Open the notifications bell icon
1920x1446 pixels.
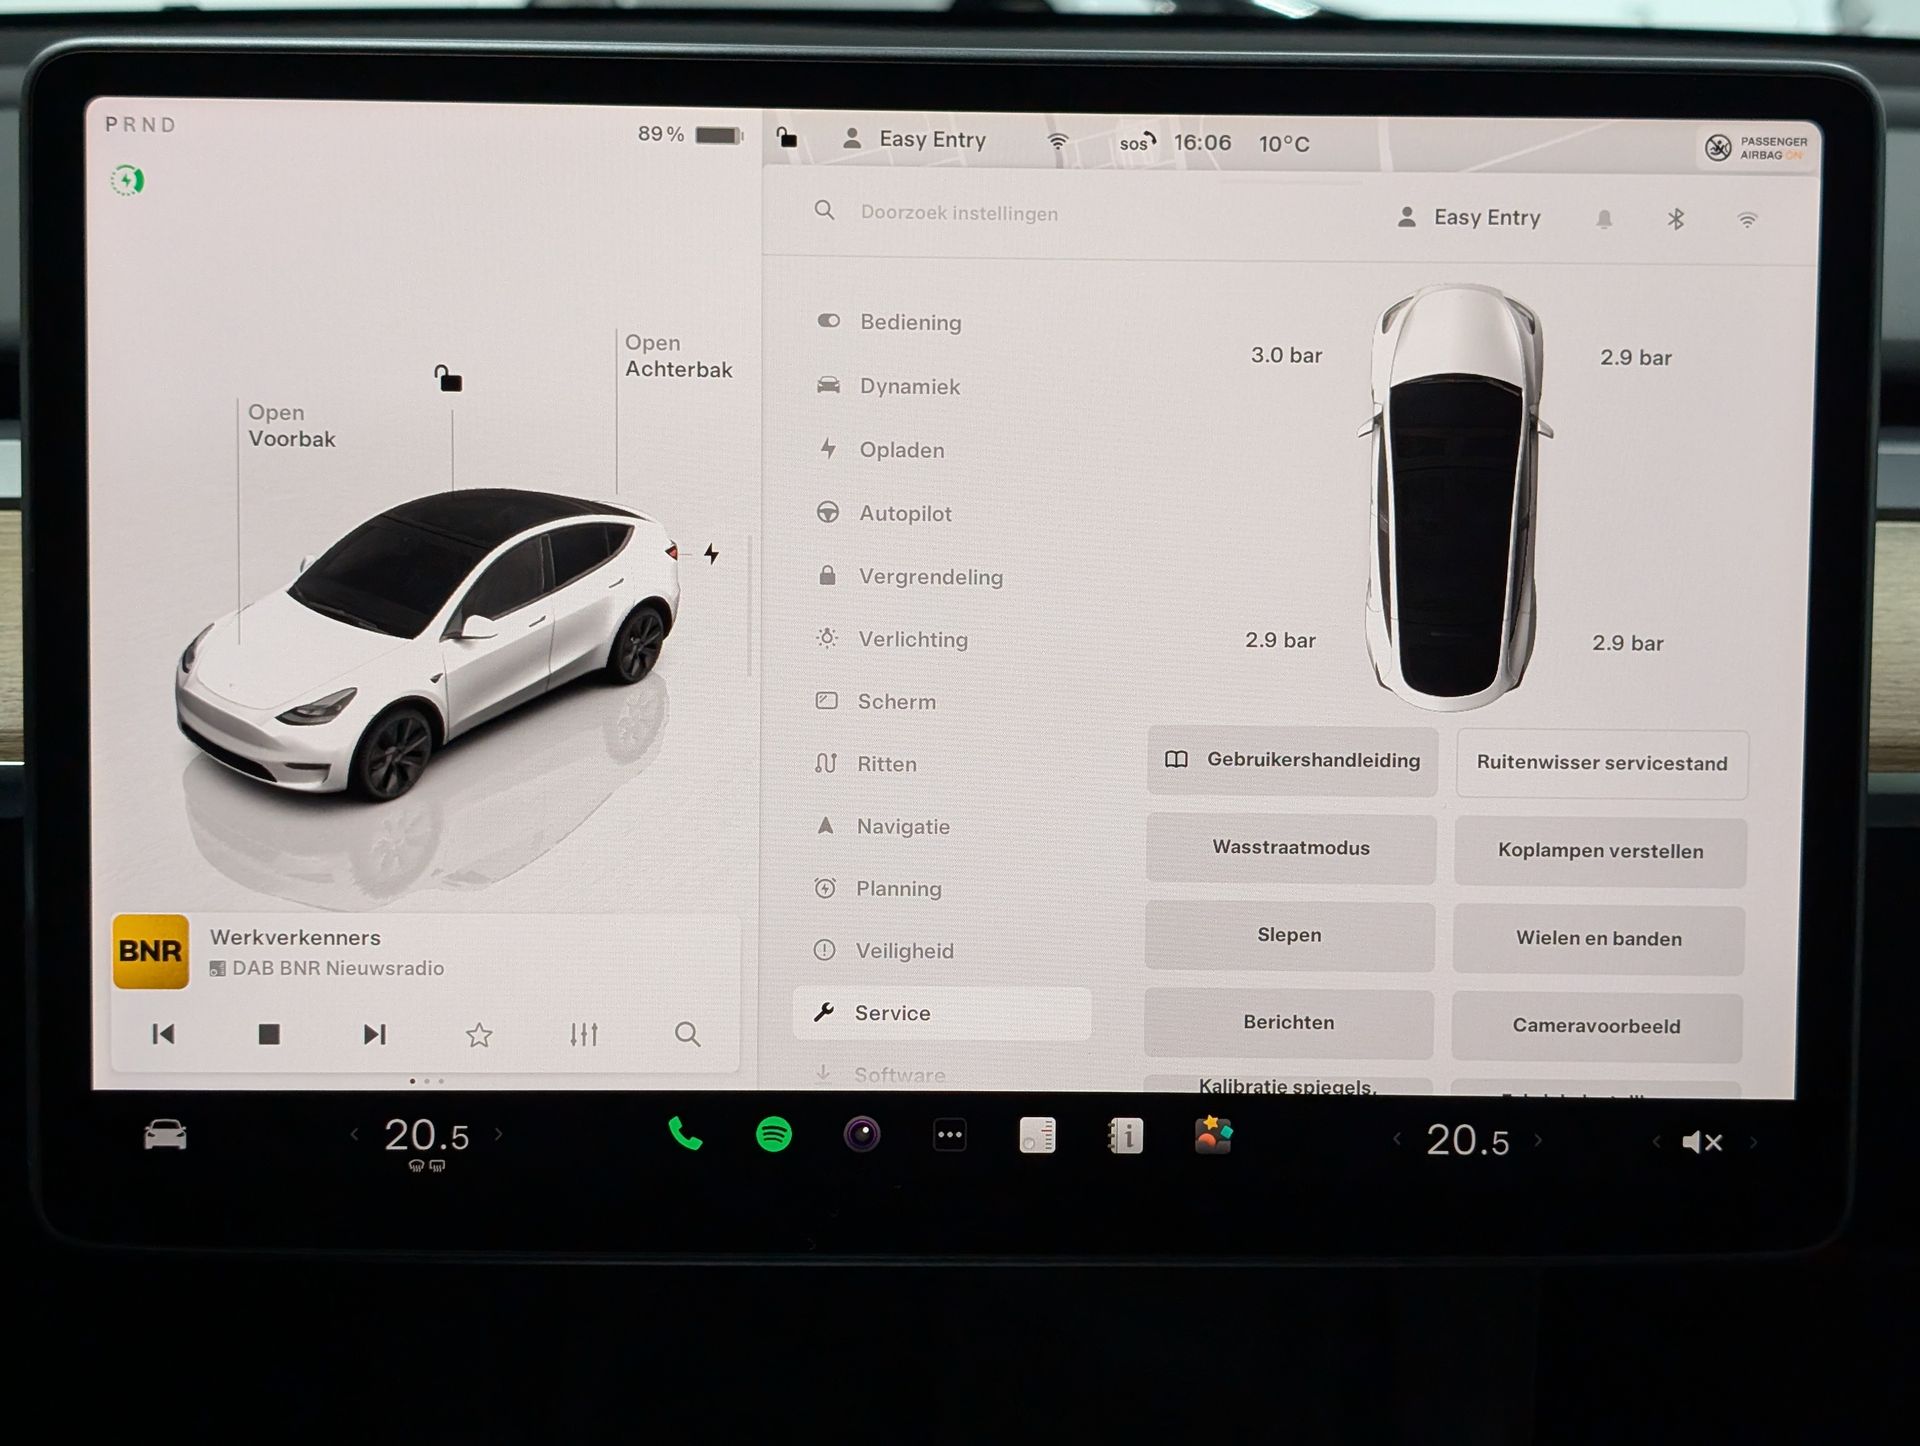[x=1604, y=219]
